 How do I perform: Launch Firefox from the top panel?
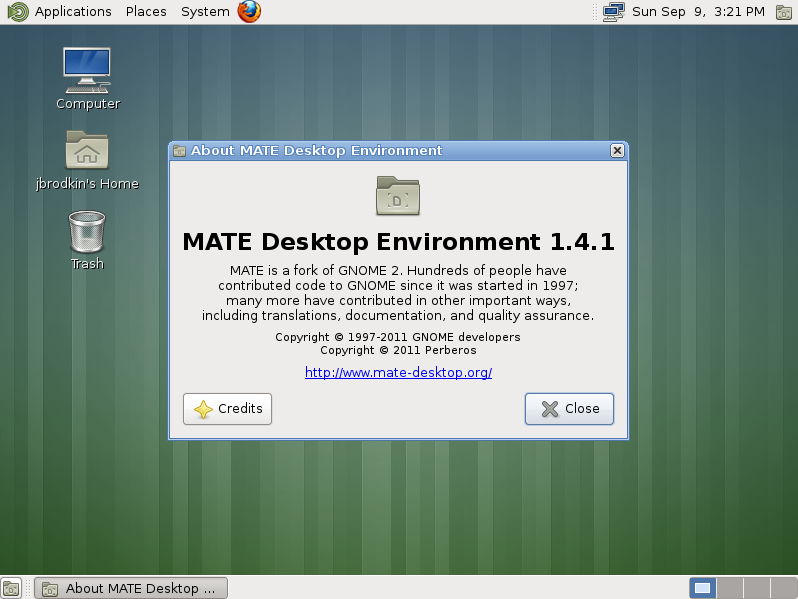(x=249, y=11)
